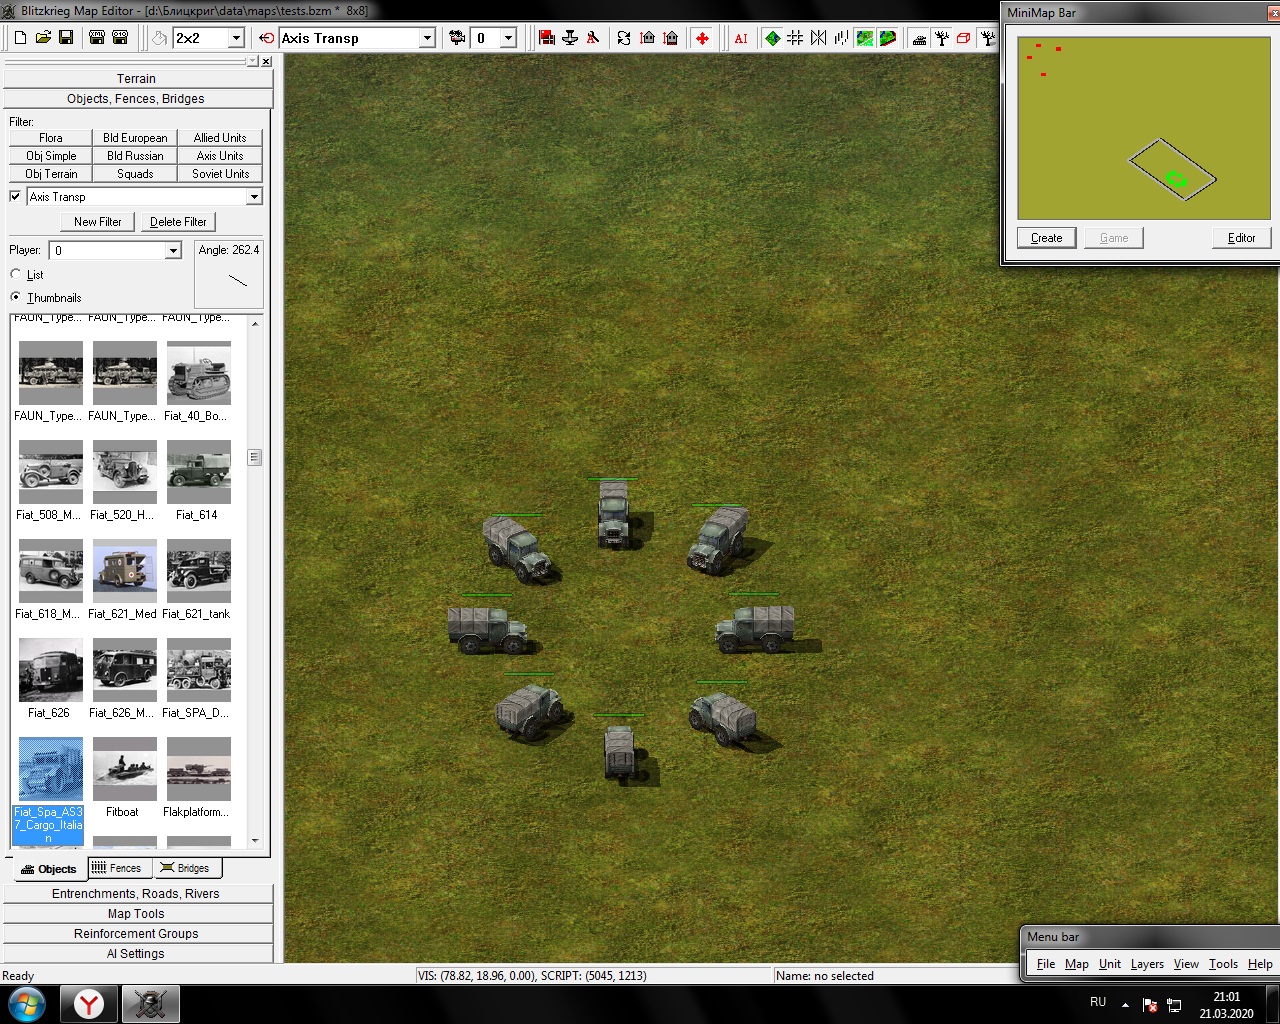Open the View menu

click(x=1186, y=964)
